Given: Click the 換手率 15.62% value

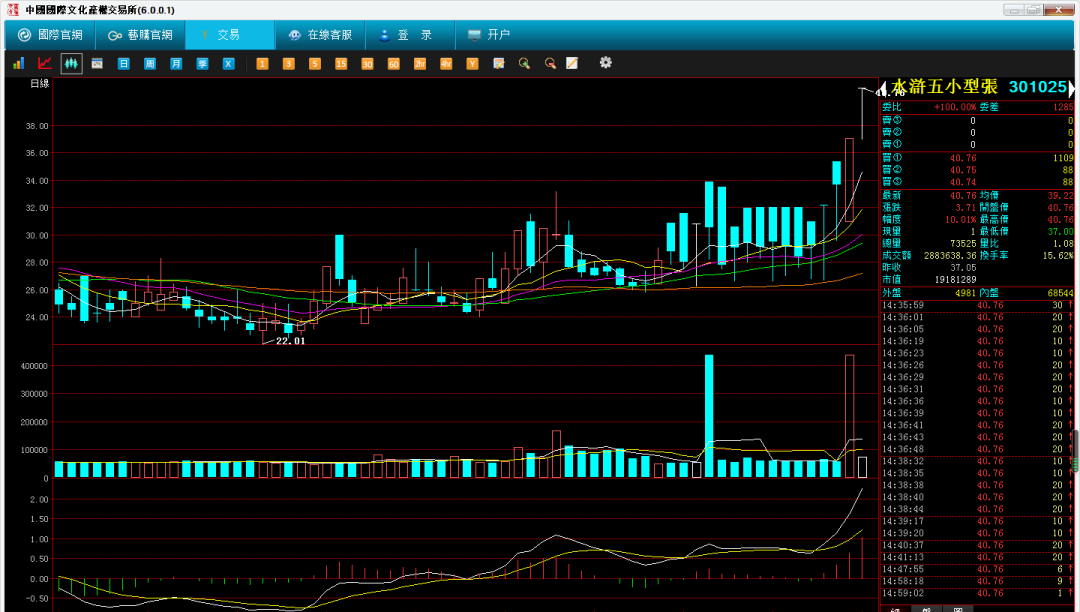Looking at the screenshot, I should click(1059, 255).
